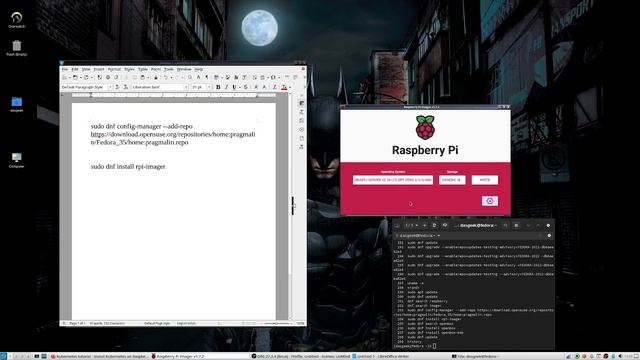Image resolution: width=640 pixels, height=360 pixels.
Task: Click the Paste icon in Writer toolbar
Action: (143, 77)
